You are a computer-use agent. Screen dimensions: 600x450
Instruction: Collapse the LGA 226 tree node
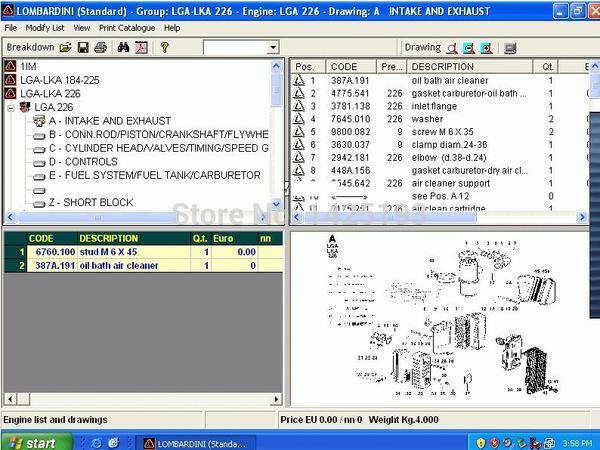pyautogui.click(x=11, y=108)
